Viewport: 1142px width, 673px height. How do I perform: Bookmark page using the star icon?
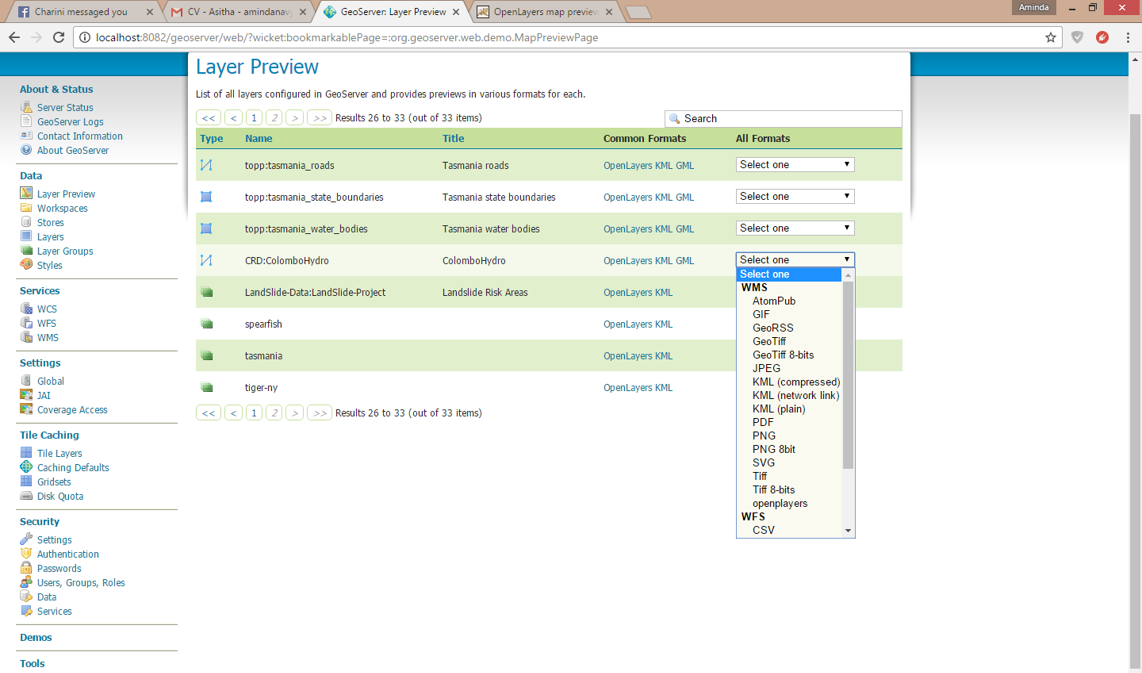point(1050,37)
